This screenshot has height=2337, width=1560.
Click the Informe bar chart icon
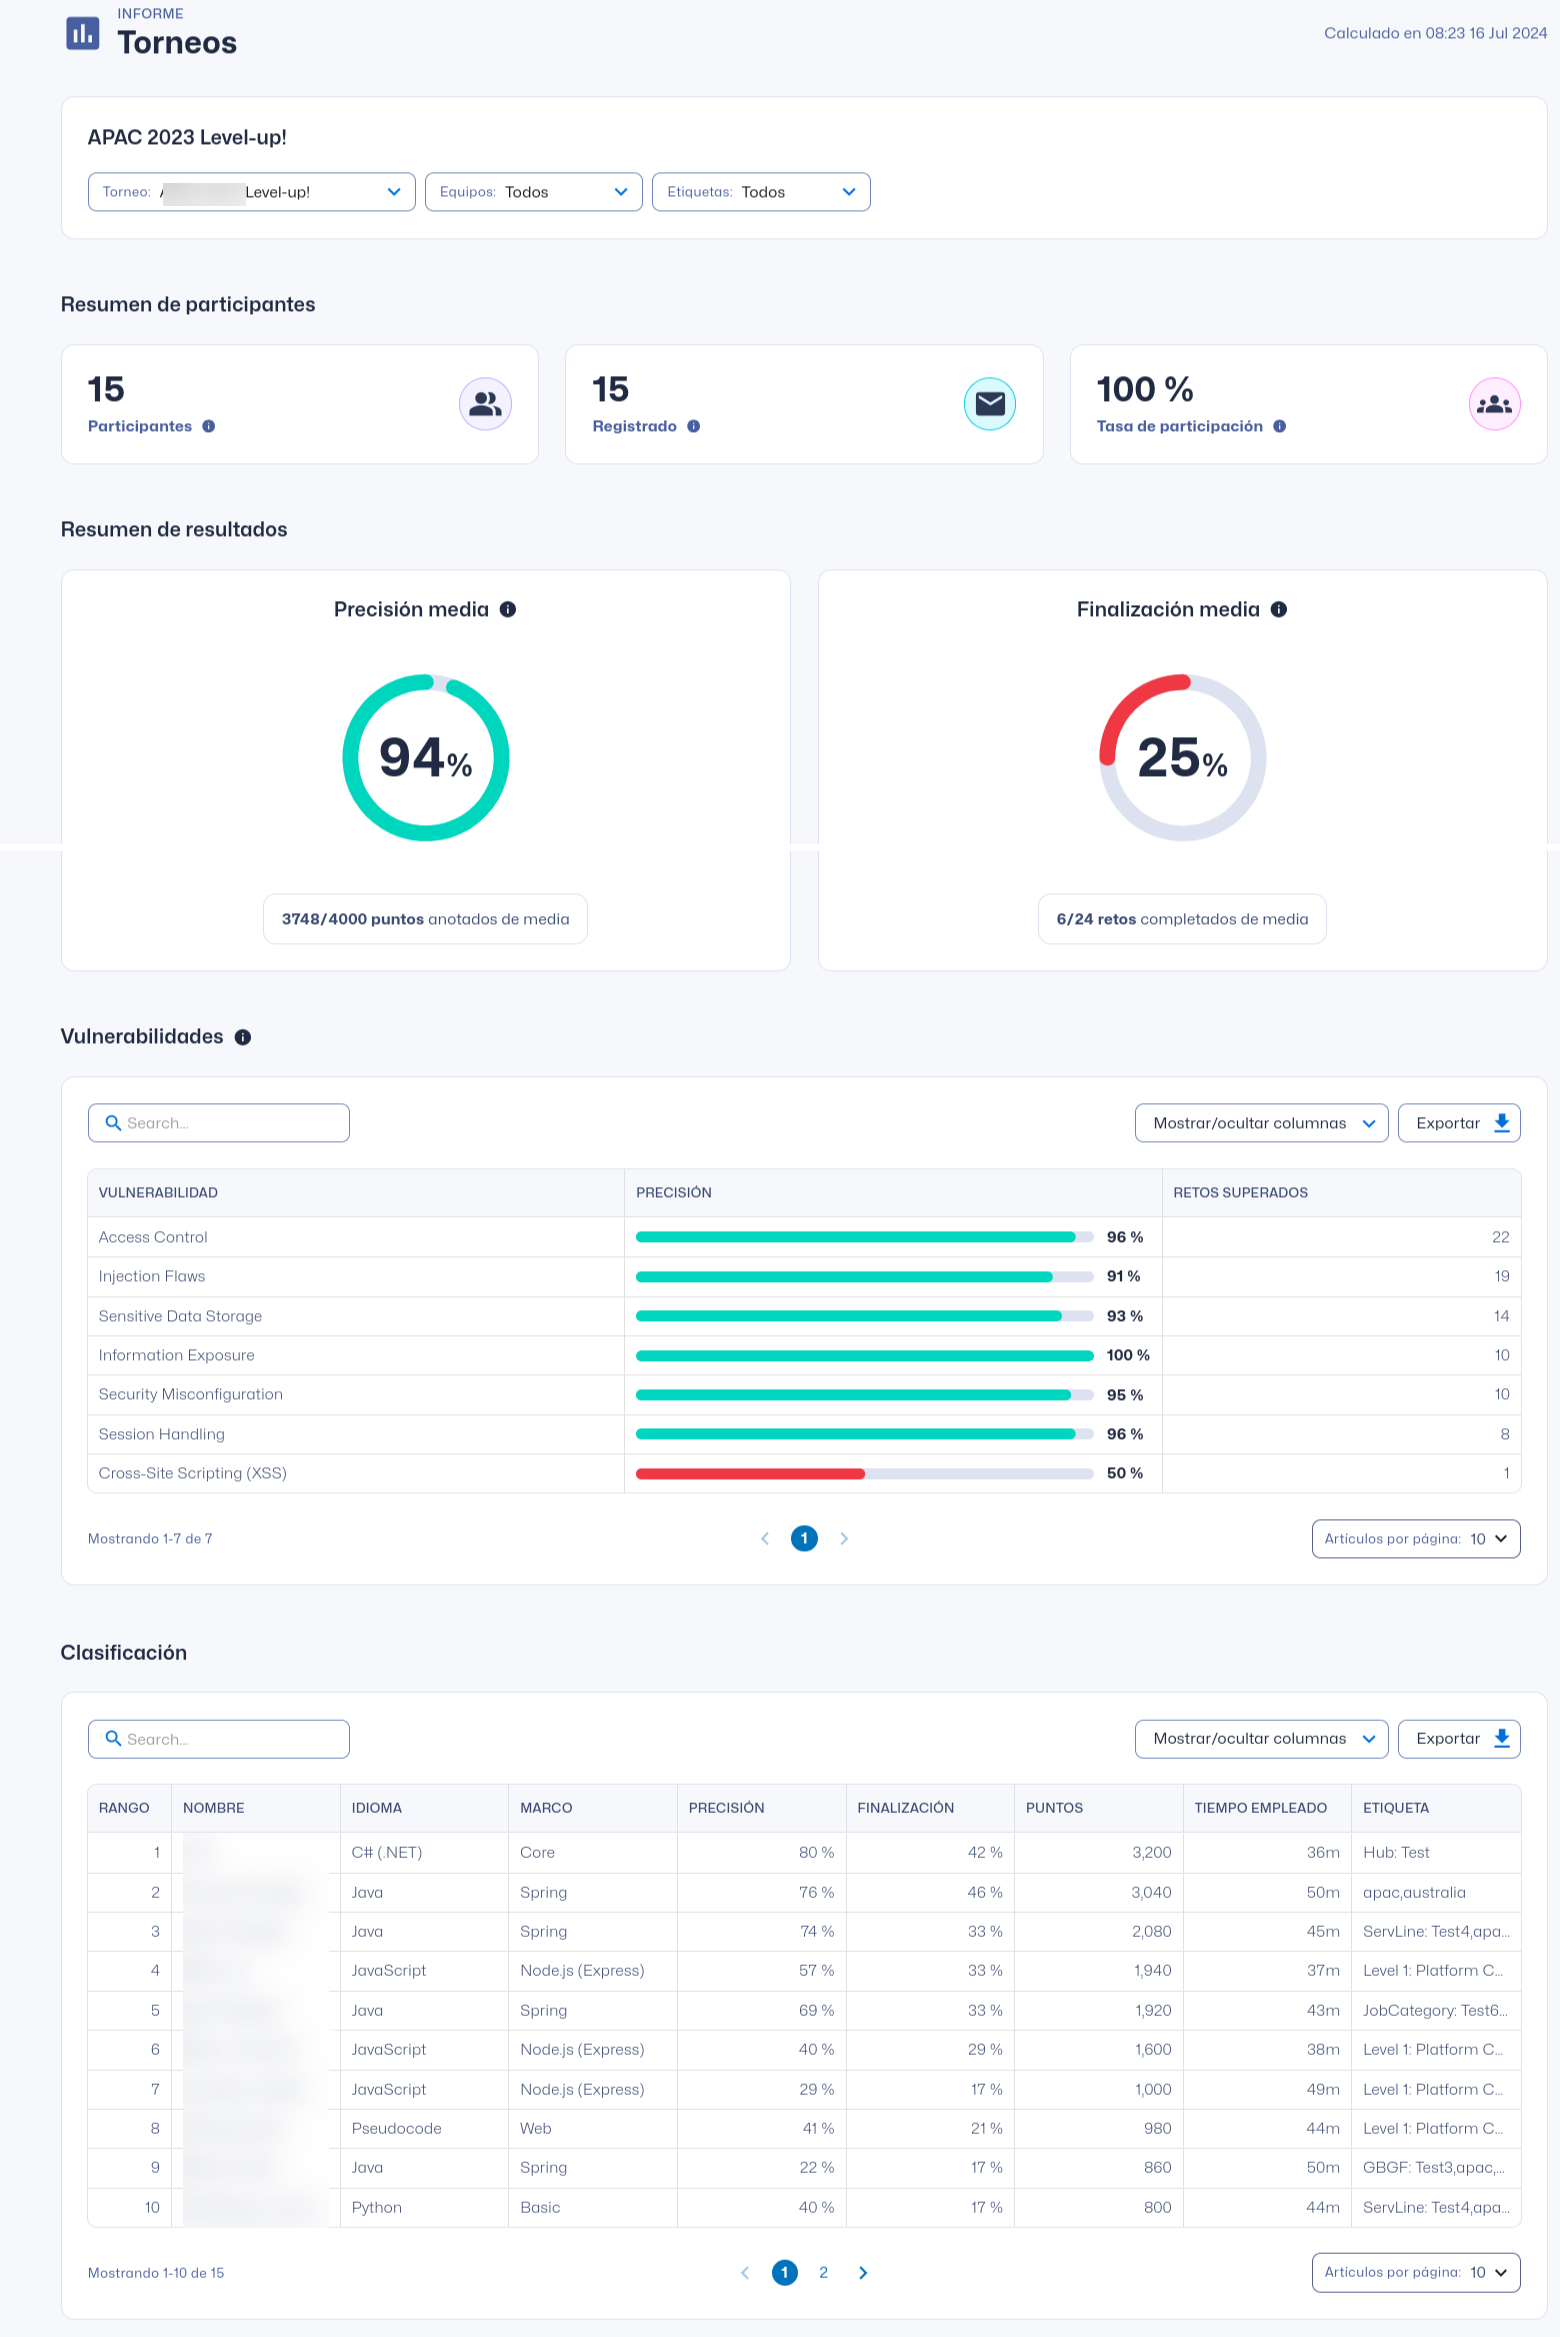(x=82, y=33)
